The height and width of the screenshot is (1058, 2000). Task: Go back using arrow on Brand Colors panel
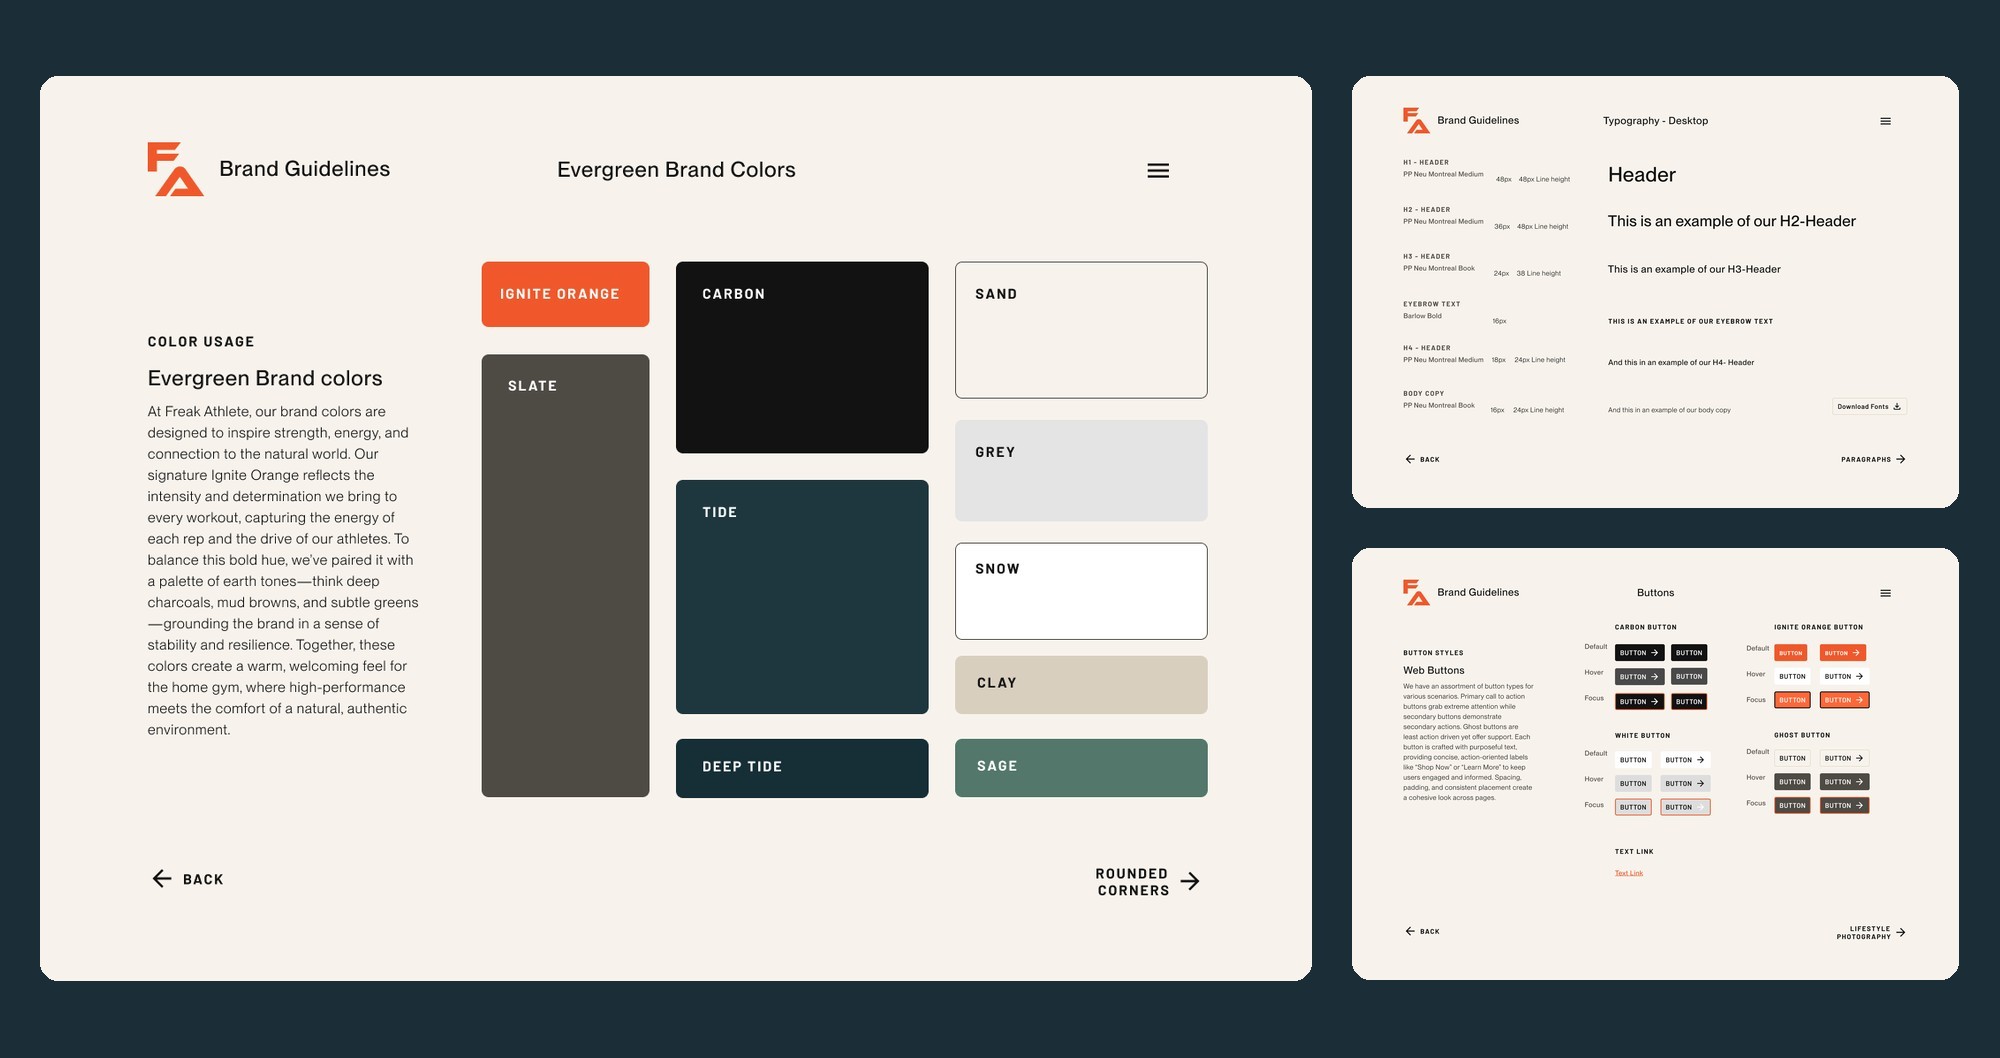[162, 879]
